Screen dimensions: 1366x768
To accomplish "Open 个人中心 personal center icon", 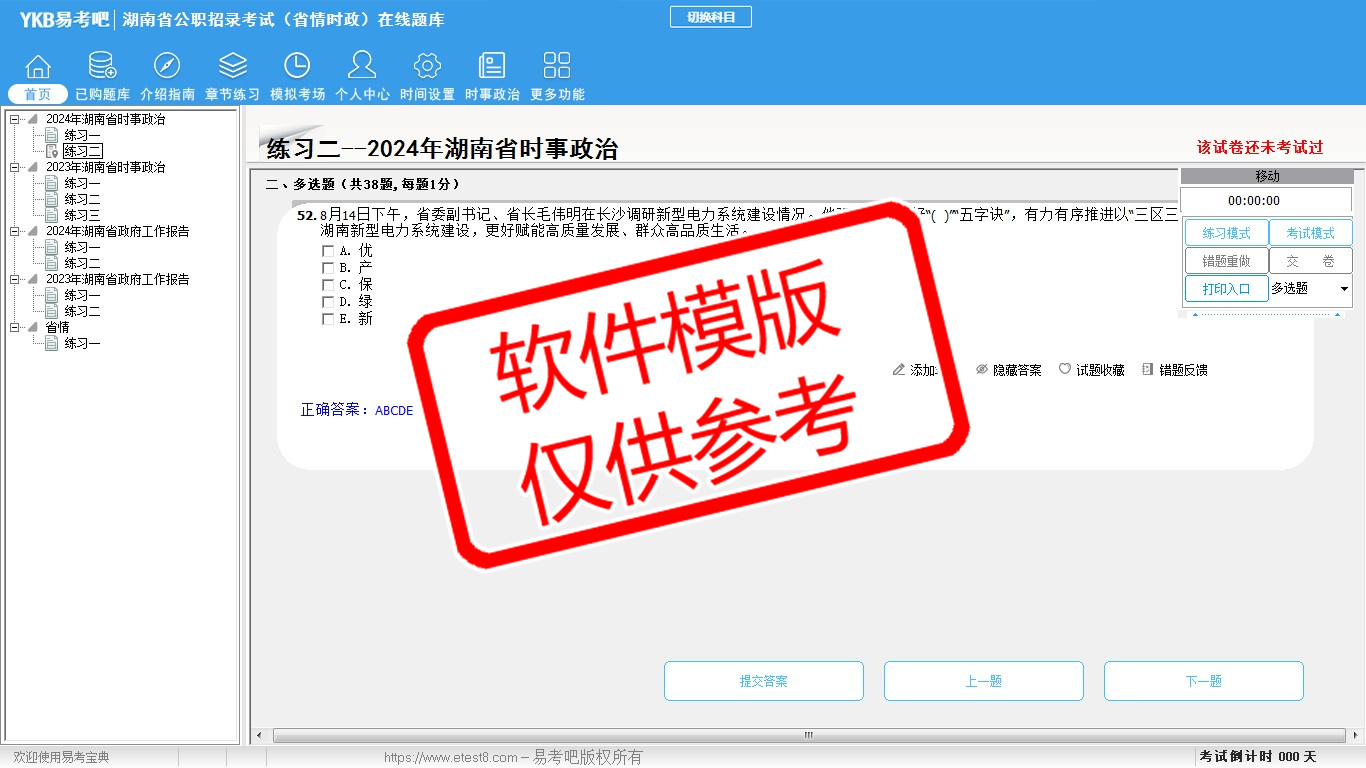I will point(362,67).
